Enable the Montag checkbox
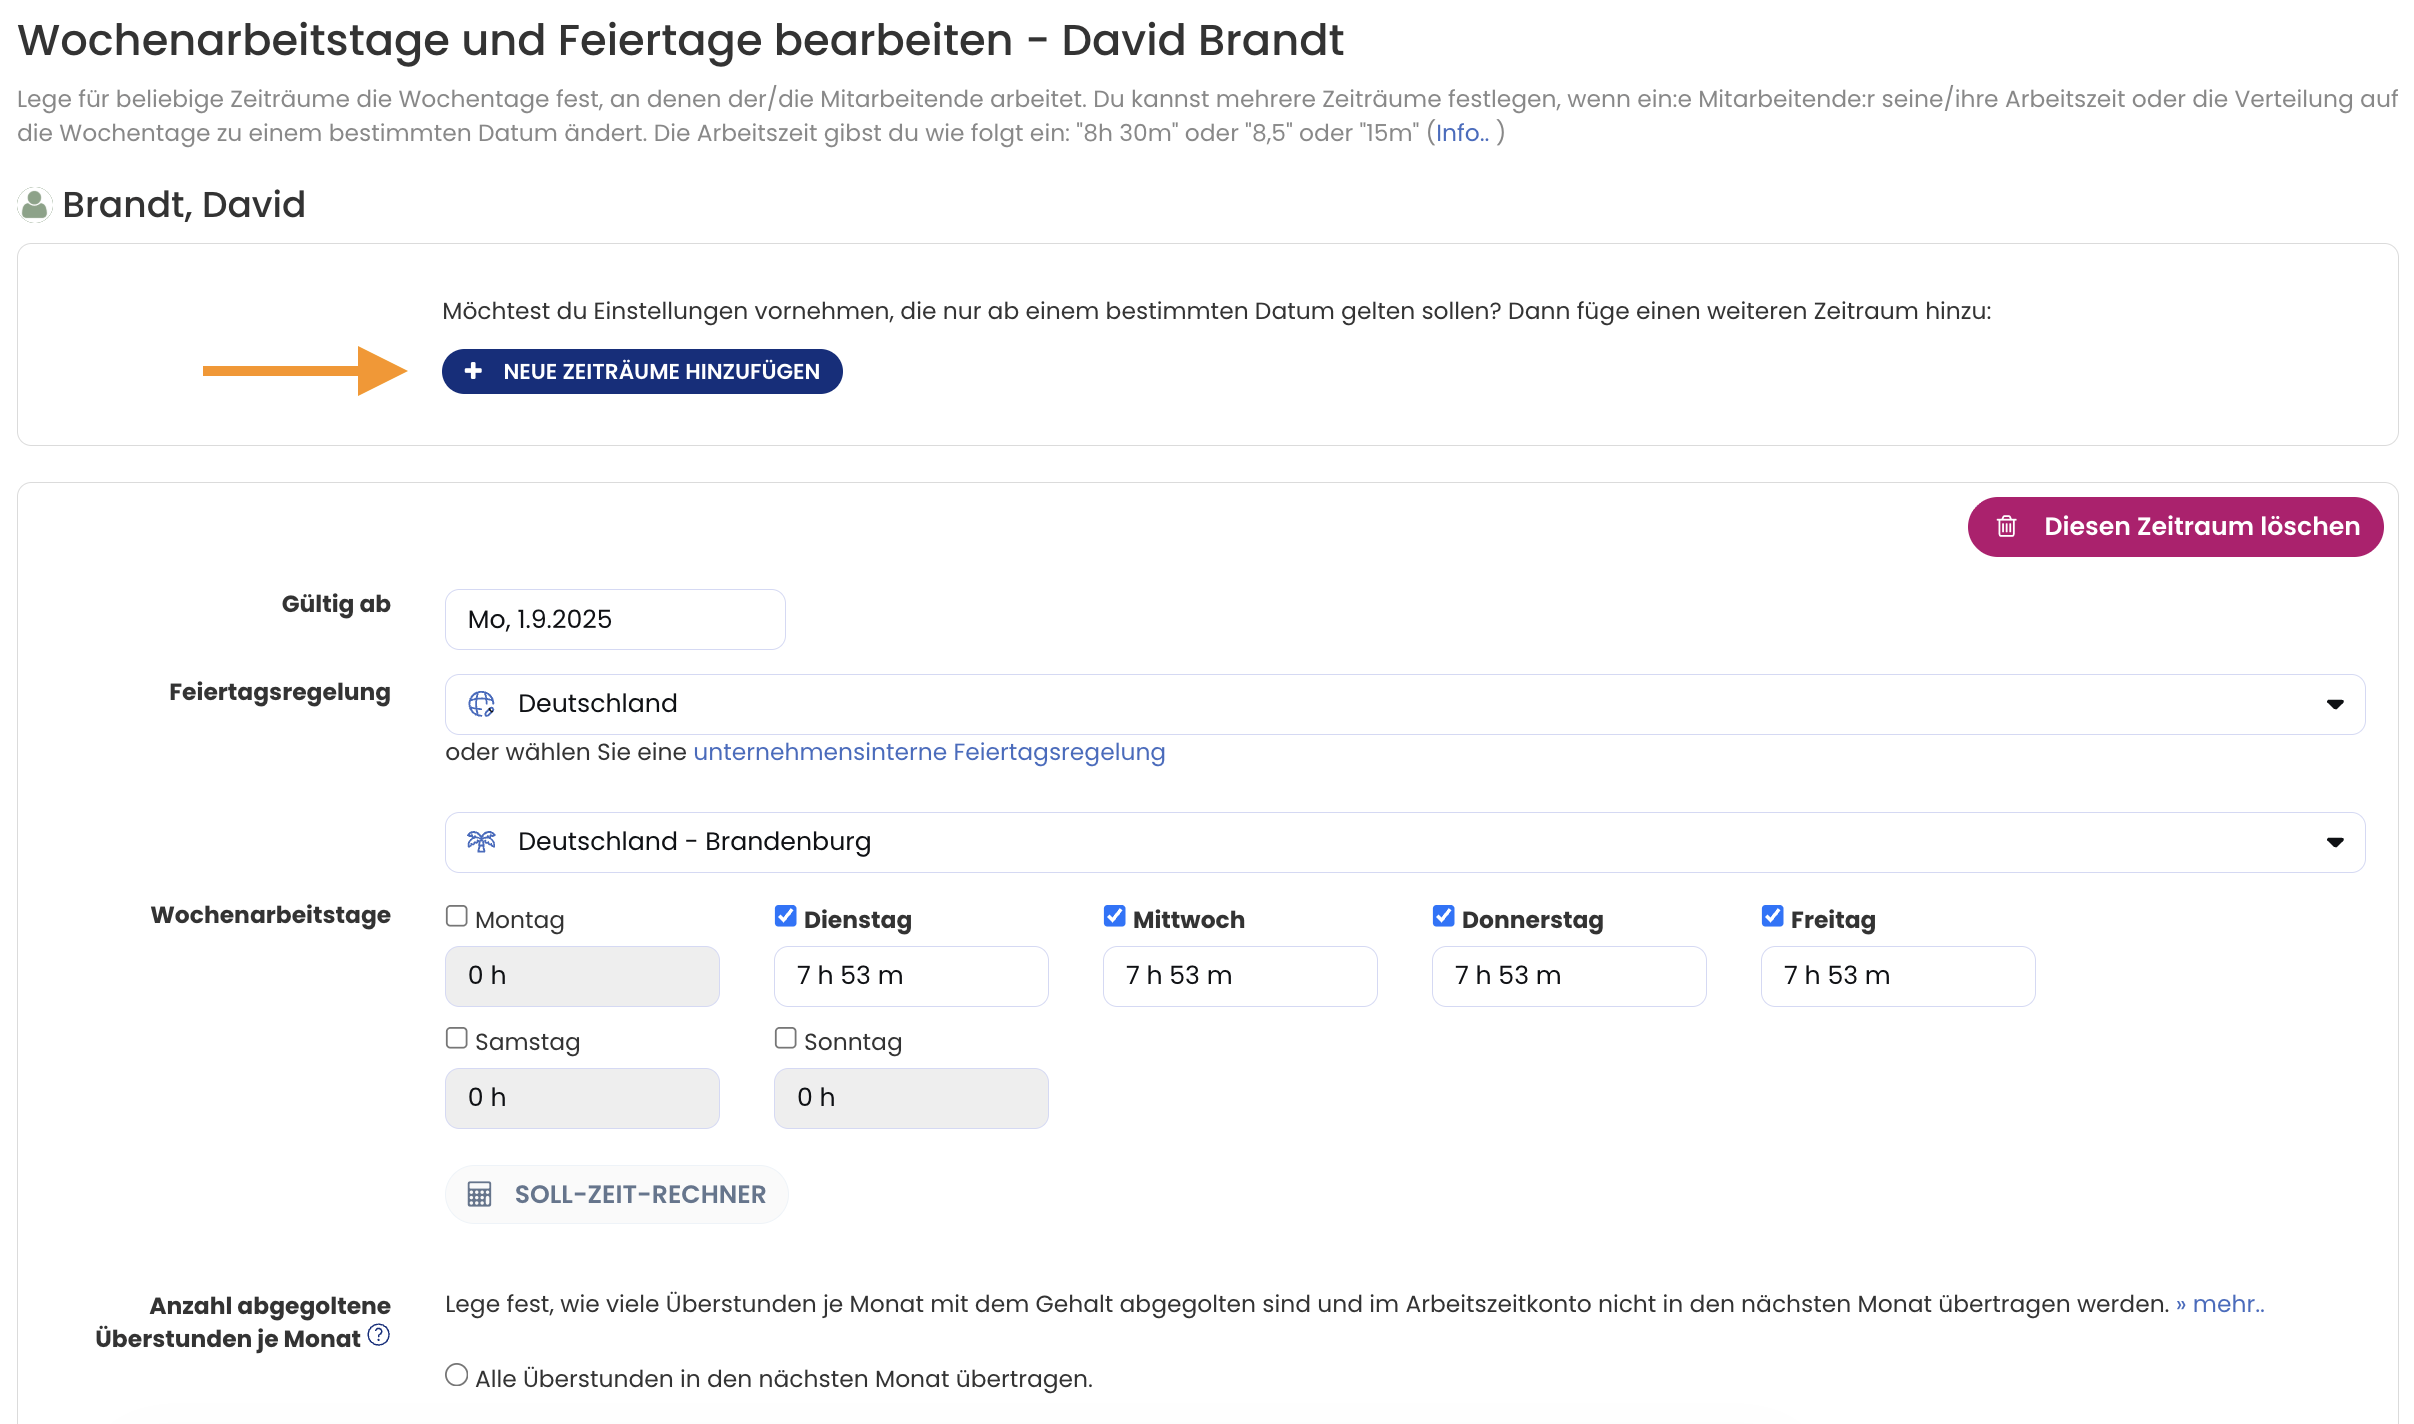Screen dimensions: 2414x1424 tap(457, 916)
